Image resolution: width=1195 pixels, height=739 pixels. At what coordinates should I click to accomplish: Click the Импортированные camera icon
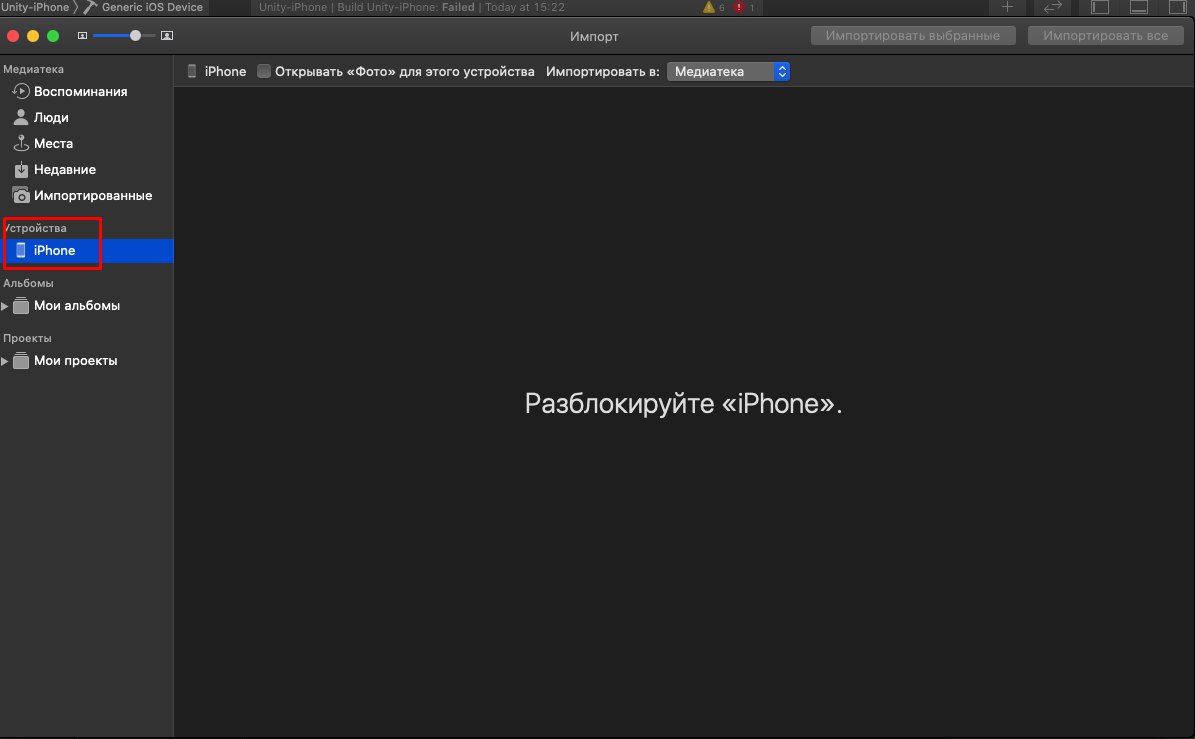click(x=21, y=196)
